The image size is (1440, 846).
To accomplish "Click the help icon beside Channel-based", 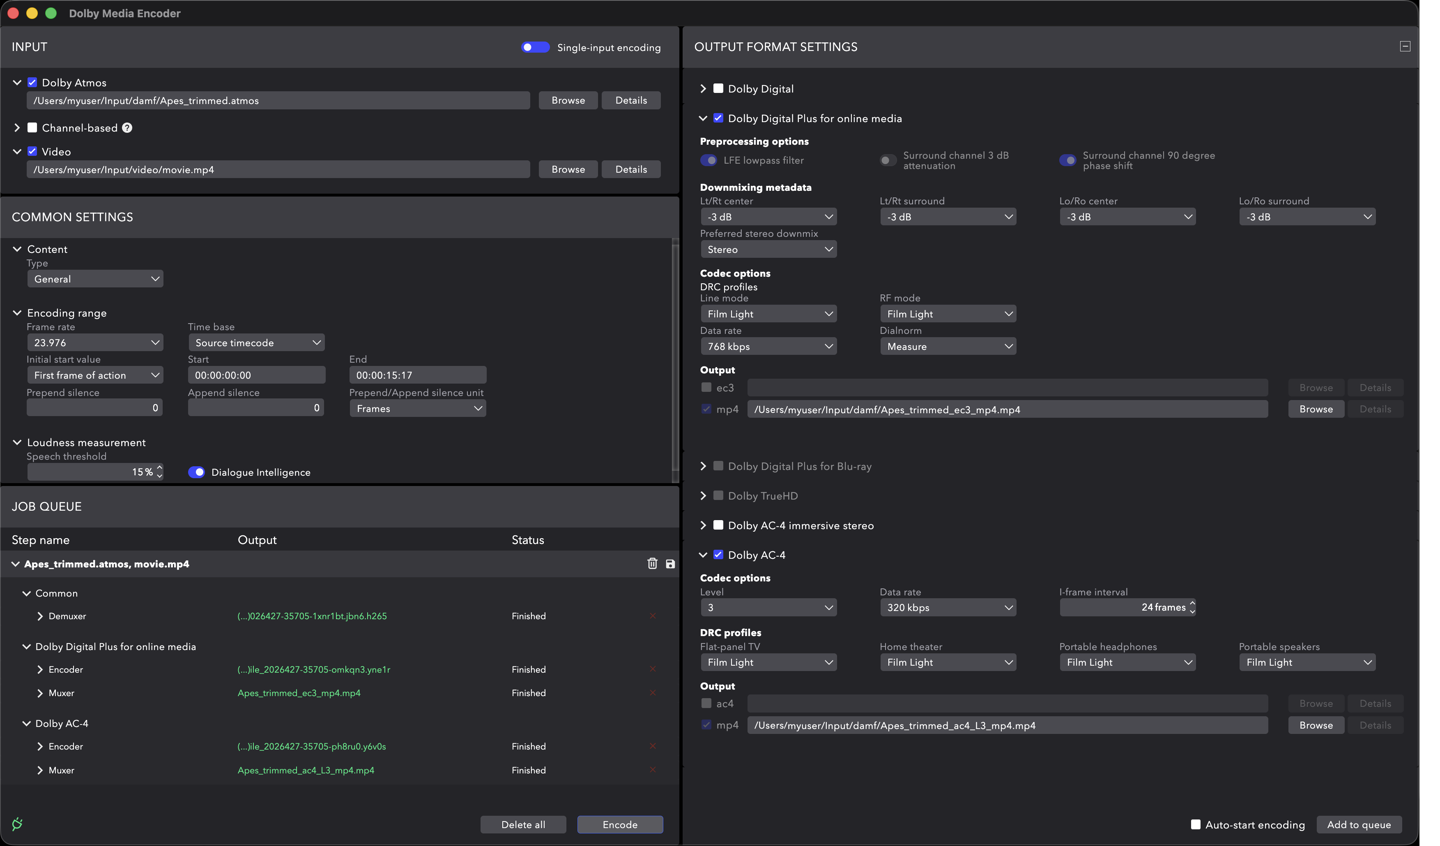I will (x=127, y=128).
